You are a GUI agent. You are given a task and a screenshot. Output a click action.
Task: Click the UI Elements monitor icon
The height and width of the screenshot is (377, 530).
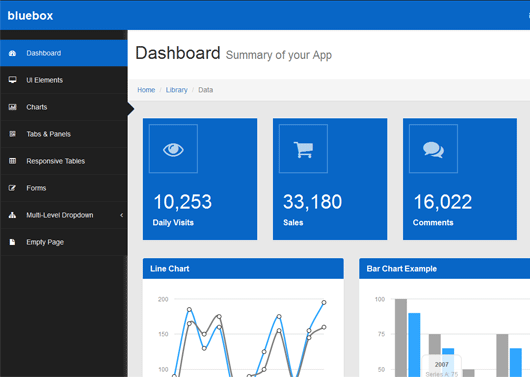pos(13,80)
